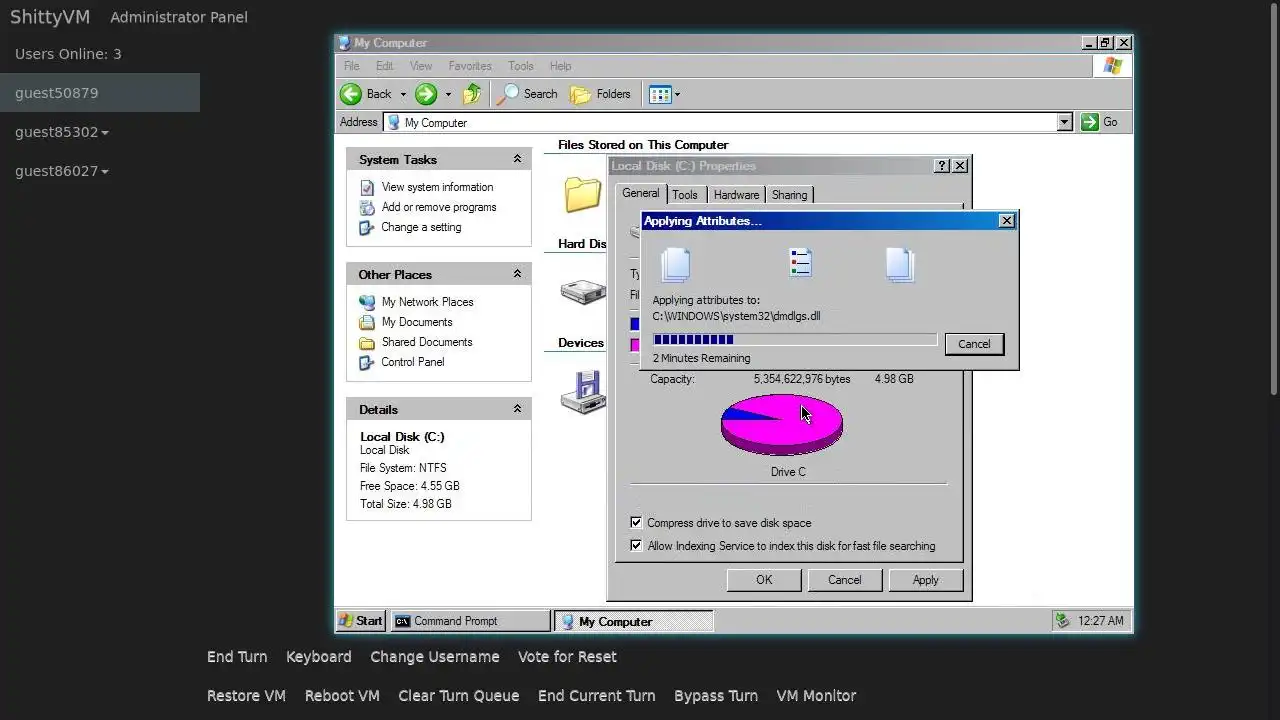Select the General tab
This screenshot has width=1280, height=720.
[x=640, y=194]
